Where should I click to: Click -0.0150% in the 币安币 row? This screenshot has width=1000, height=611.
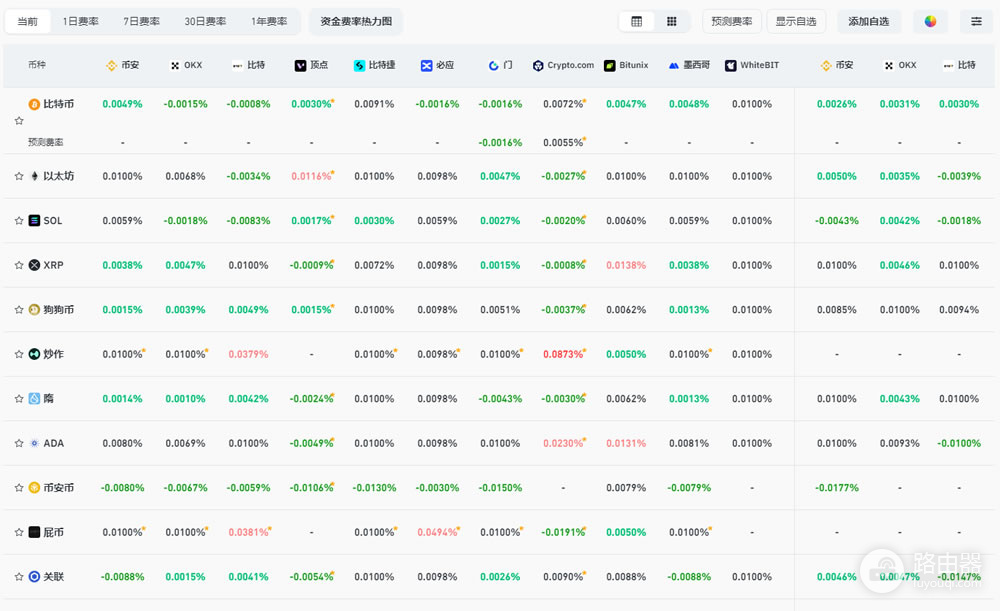click(500, 488)
